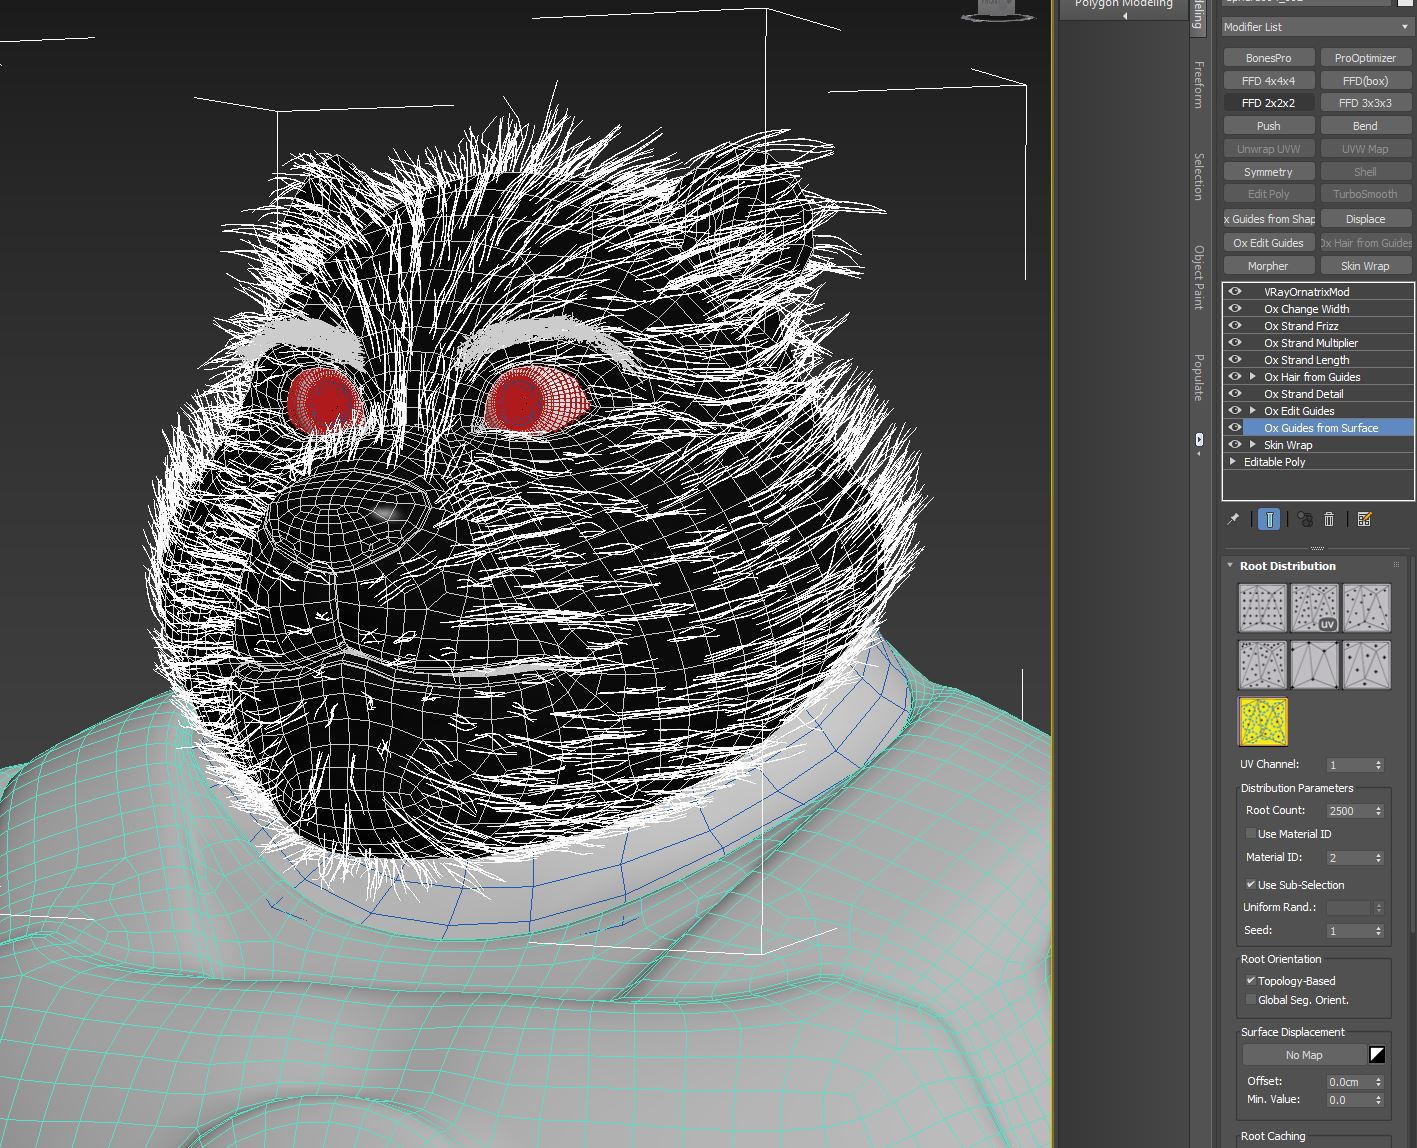Screen dimensions: 1417x1148
Task: Click the black-and-white surface displacement map swatch
Action: pyautogui.click(x=1377, y=1055)
